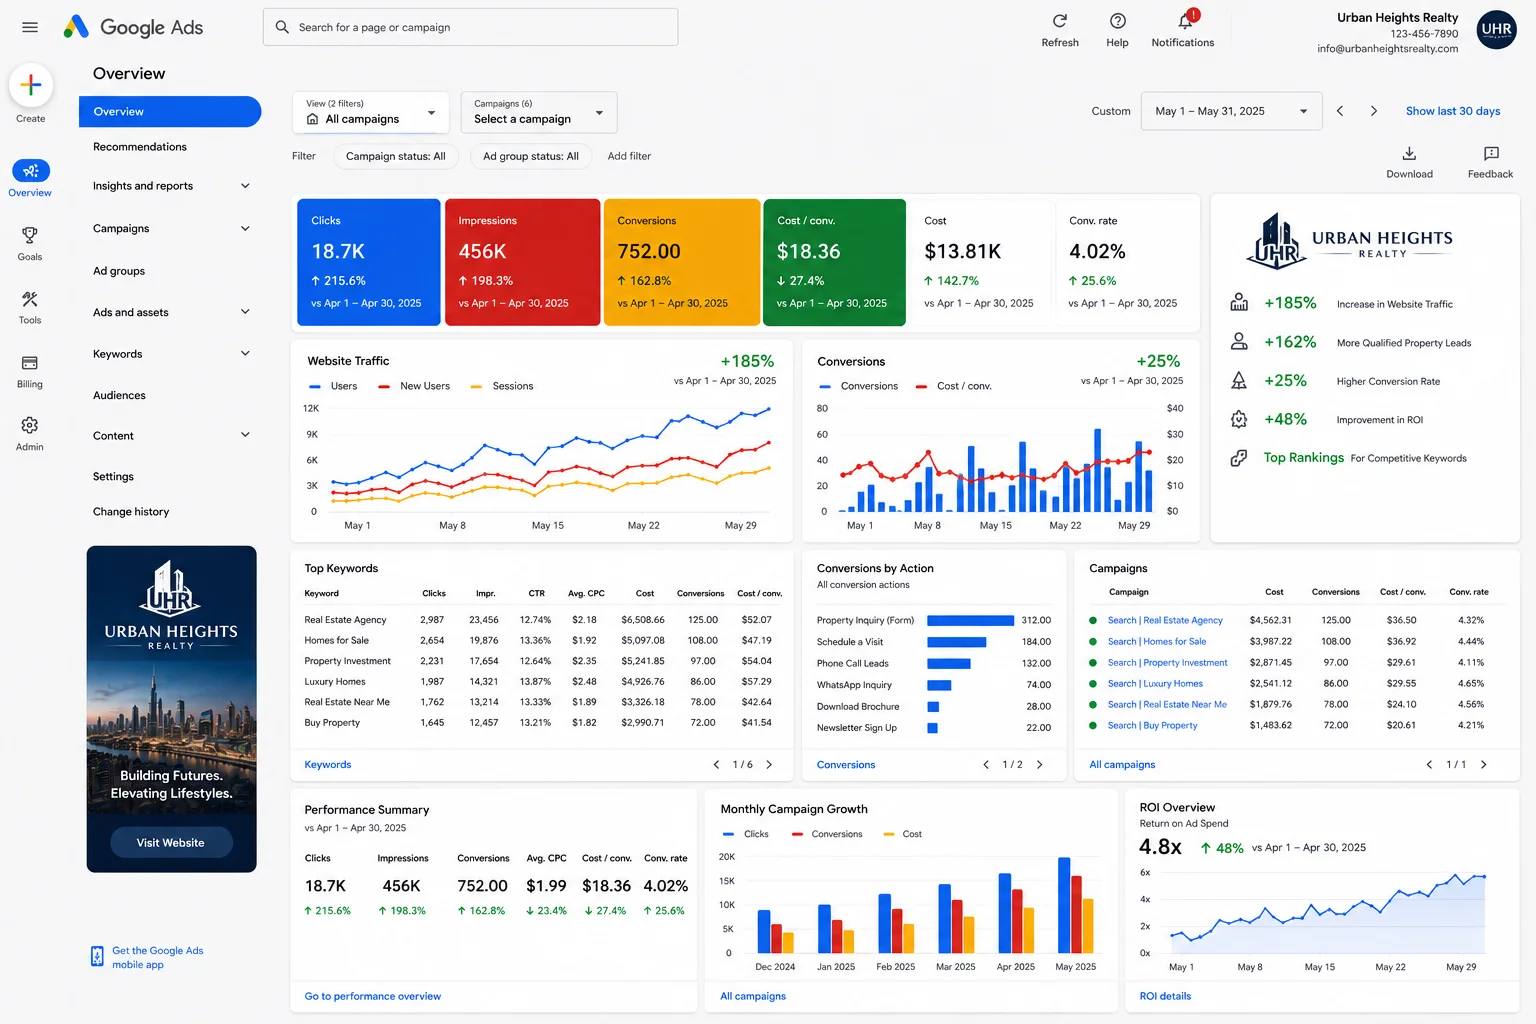Viewport: 1536px width, 1024px height.
Task: Open Recommendations page
Action: coord(140,147)
